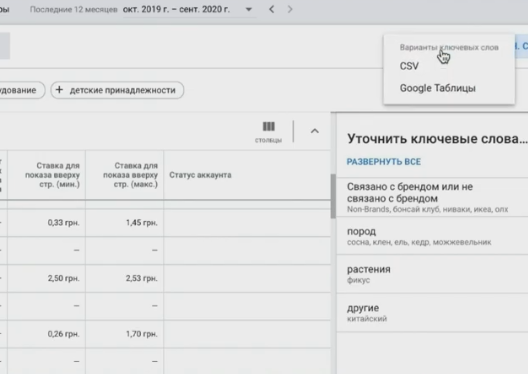The width and height of the screenshot is (528, 374).
Task: Click 'сосна, клен, ель, кедр, можжевельник' subtext
Action: coord(419,242)
